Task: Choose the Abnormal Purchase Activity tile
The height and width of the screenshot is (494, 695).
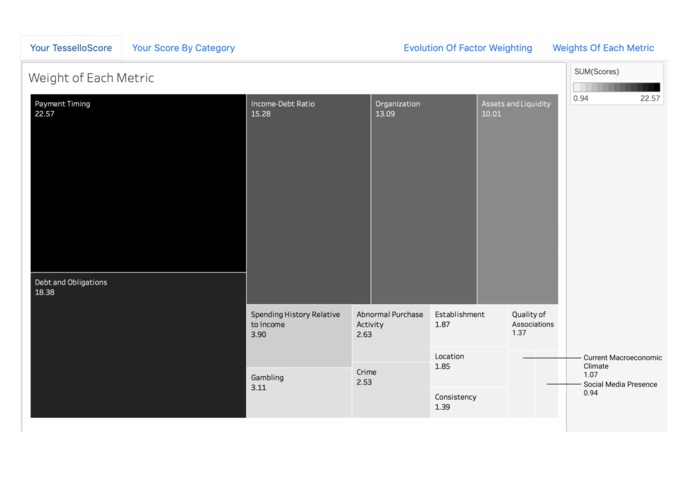Action: 391,333
